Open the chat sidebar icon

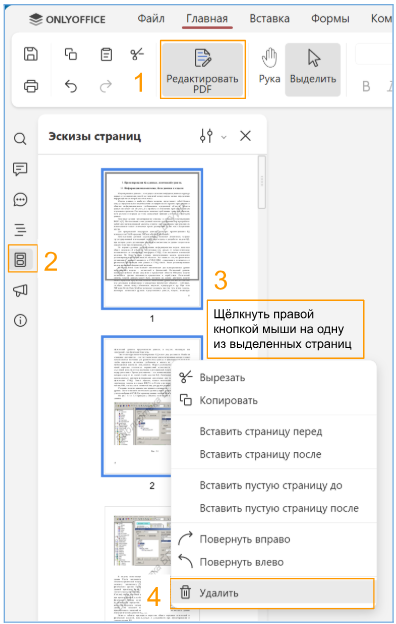coord(20,199)
